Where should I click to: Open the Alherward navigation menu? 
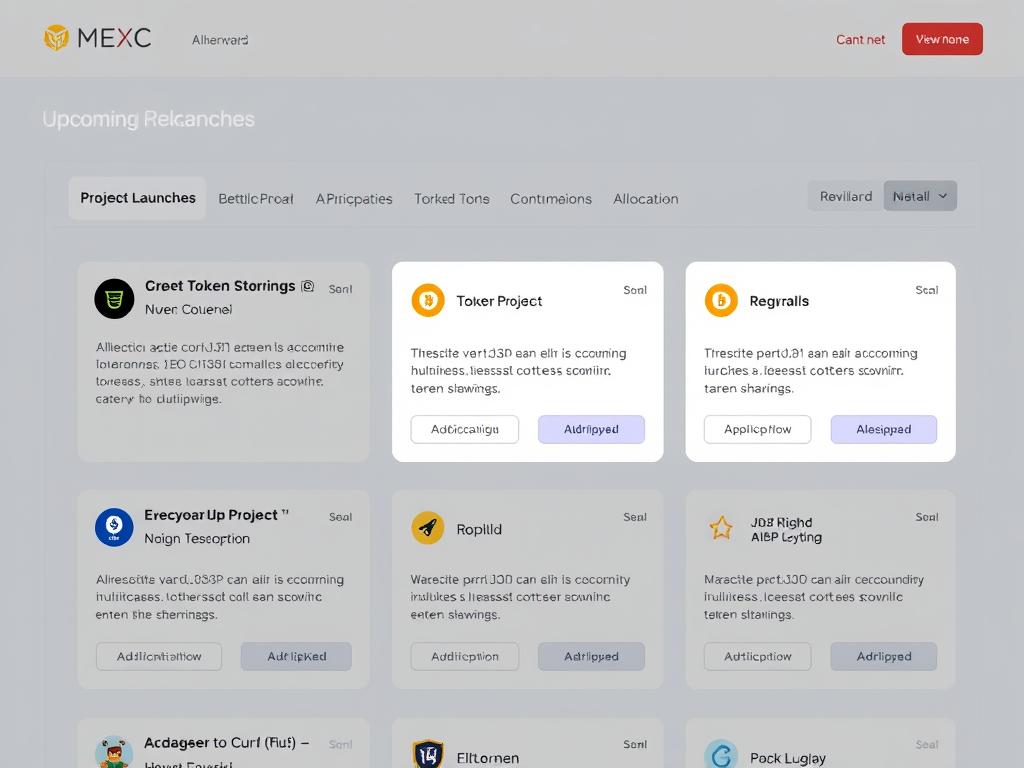click(x=219, y=39)
